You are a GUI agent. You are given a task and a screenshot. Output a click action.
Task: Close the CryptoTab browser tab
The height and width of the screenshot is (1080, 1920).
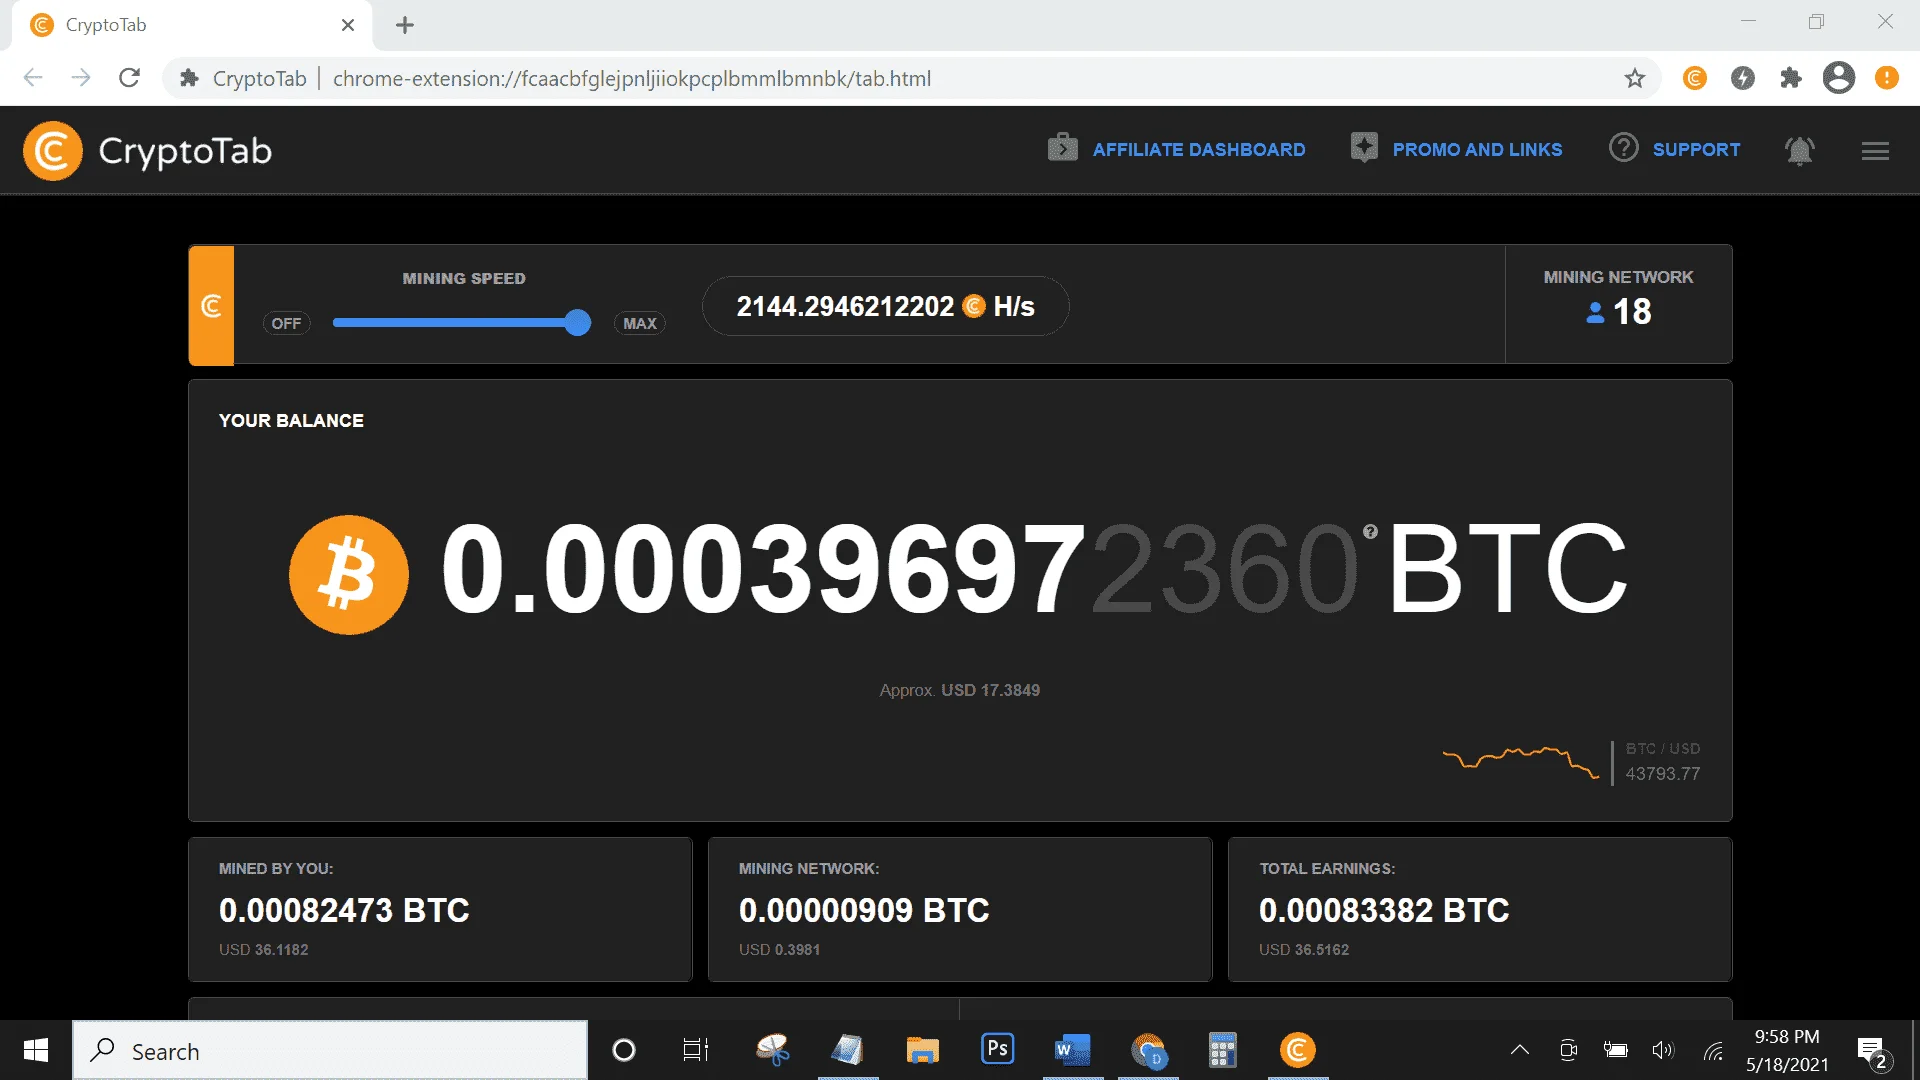(x=348, y=25)
